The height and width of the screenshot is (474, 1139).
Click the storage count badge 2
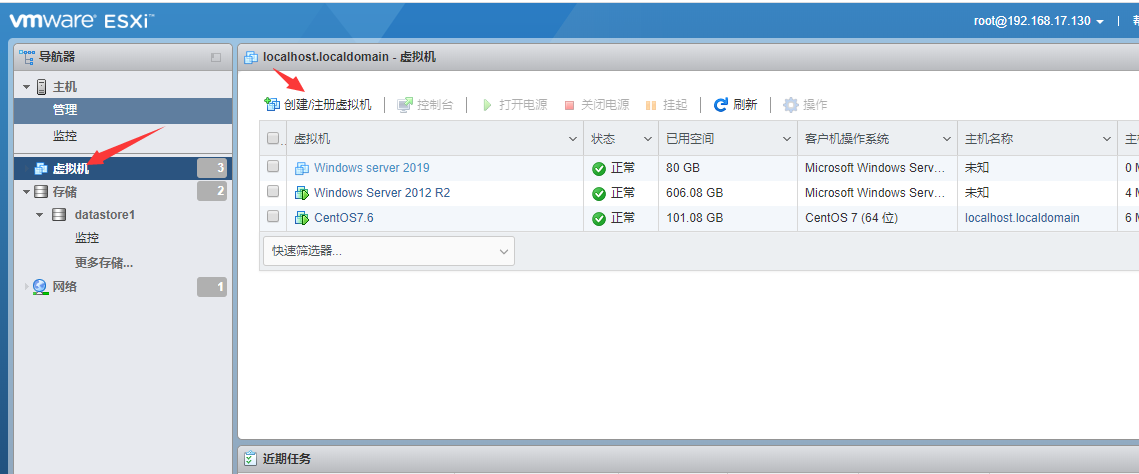(212, 192)
